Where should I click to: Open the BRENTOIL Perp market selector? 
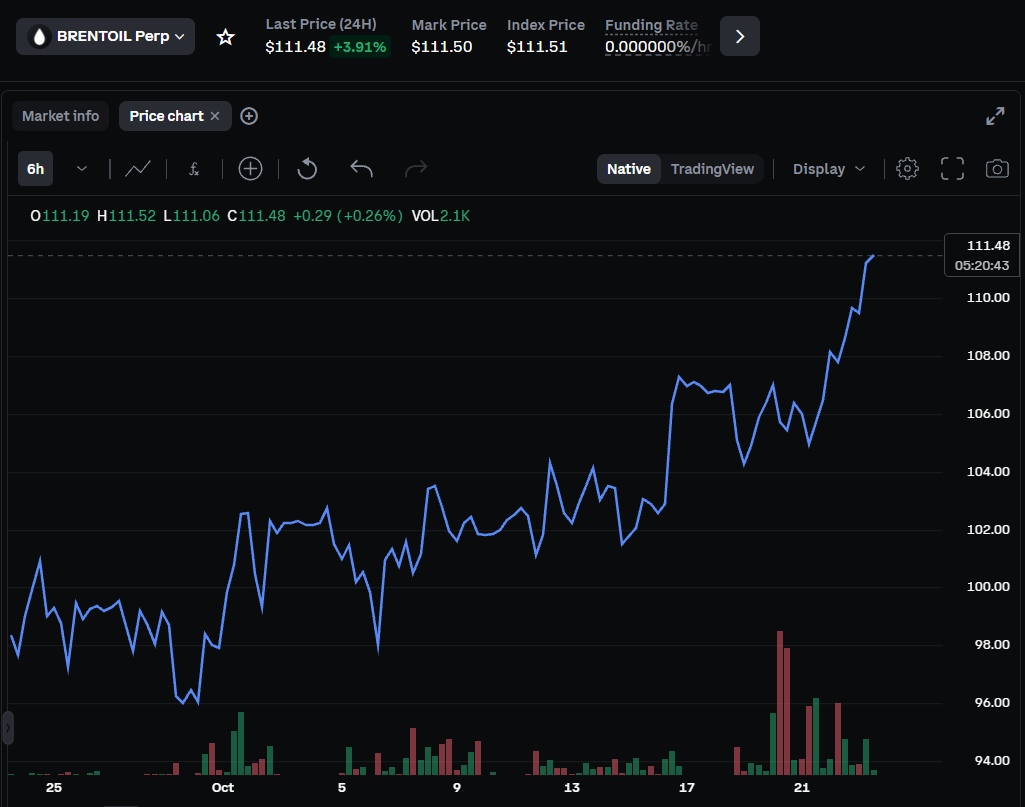point(105,37)
